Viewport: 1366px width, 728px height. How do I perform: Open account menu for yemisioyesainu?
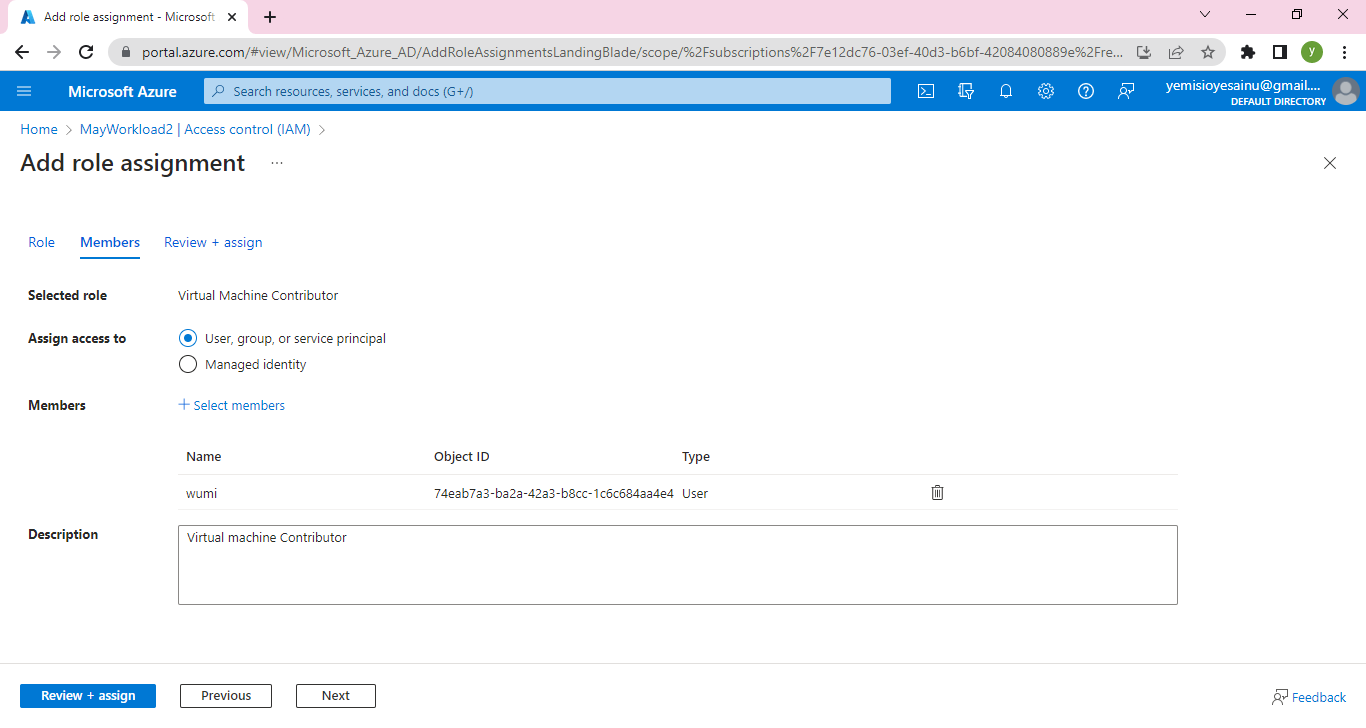point(1260,91)
